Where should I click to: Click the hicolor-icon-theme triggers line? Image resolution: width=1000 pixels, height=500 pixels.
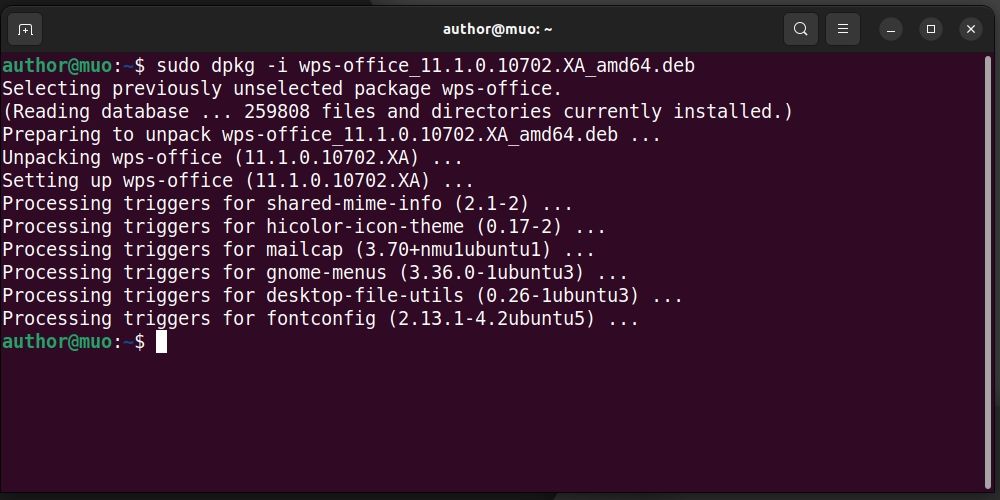(x=303, y=227)
